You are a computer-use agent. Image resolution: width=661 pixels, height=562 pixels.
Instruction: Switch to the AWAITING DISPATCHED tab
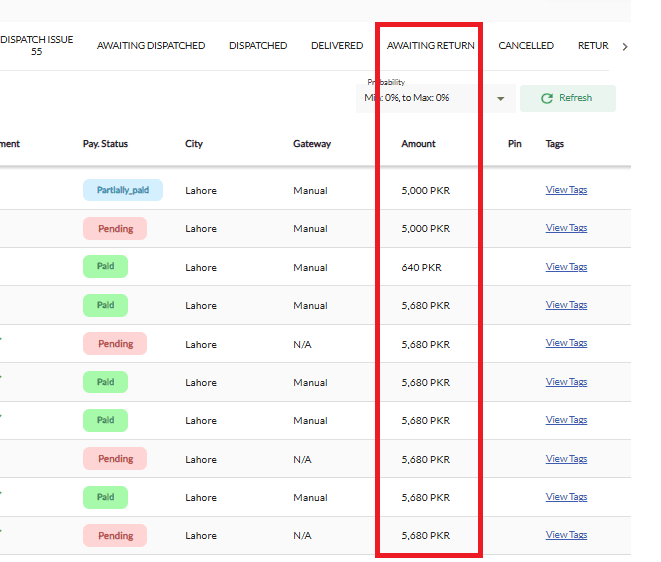[x=151, y=46]
